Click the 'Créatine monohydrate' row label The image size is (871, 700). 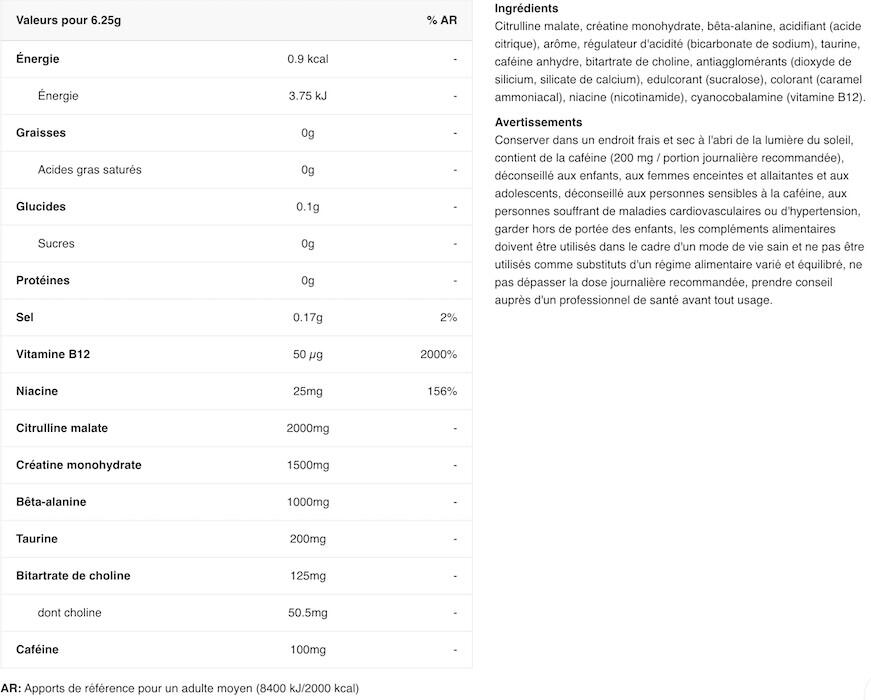[x=79, y=465]
